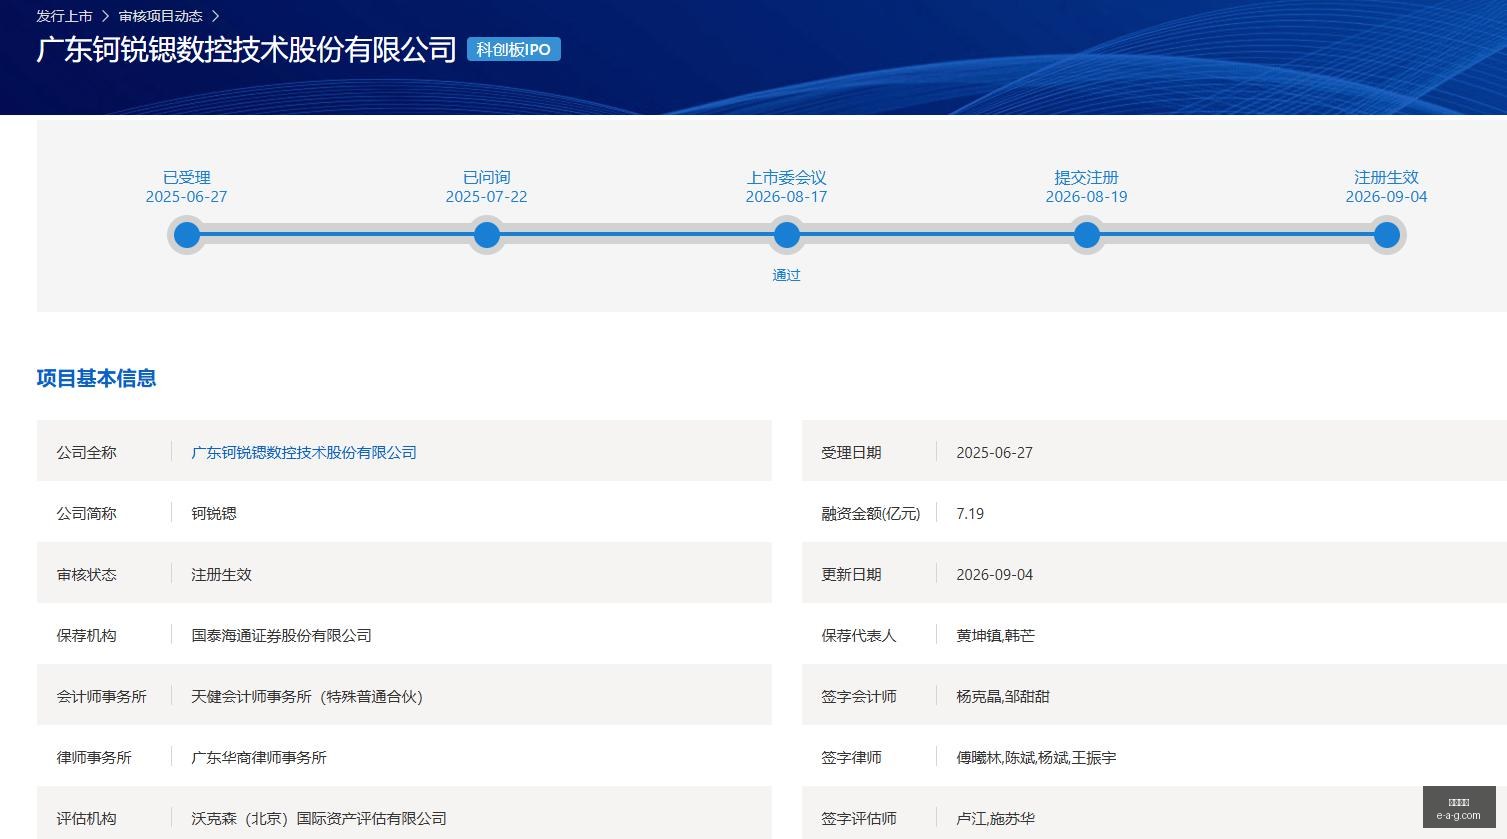Image resolution: width=1507 pixels, height=839 pixels.
Task: Click the 注册生效 timeline date 2026-09-04
Action: (1386, 196)
